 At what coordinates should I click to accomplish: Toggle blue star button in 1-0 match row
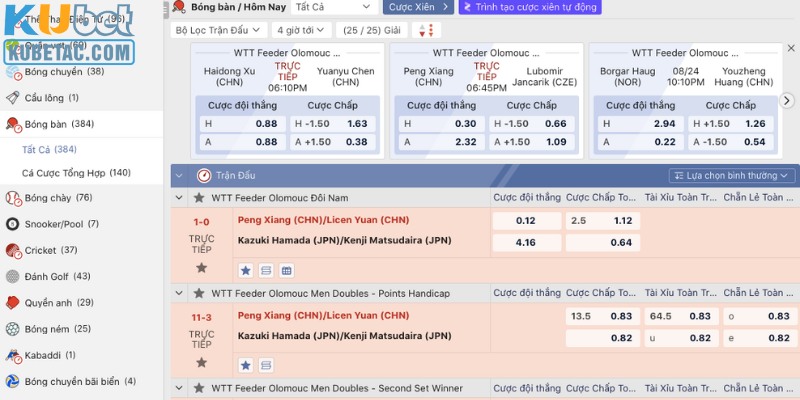pos(246,270)
